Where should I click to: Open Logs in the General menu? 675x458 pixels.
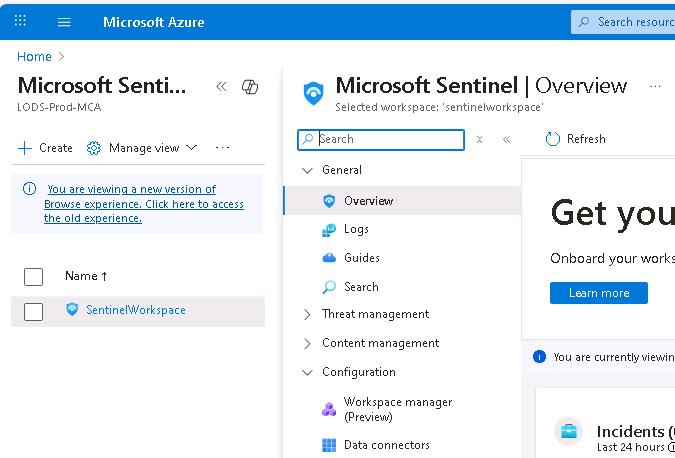(356, 229)
